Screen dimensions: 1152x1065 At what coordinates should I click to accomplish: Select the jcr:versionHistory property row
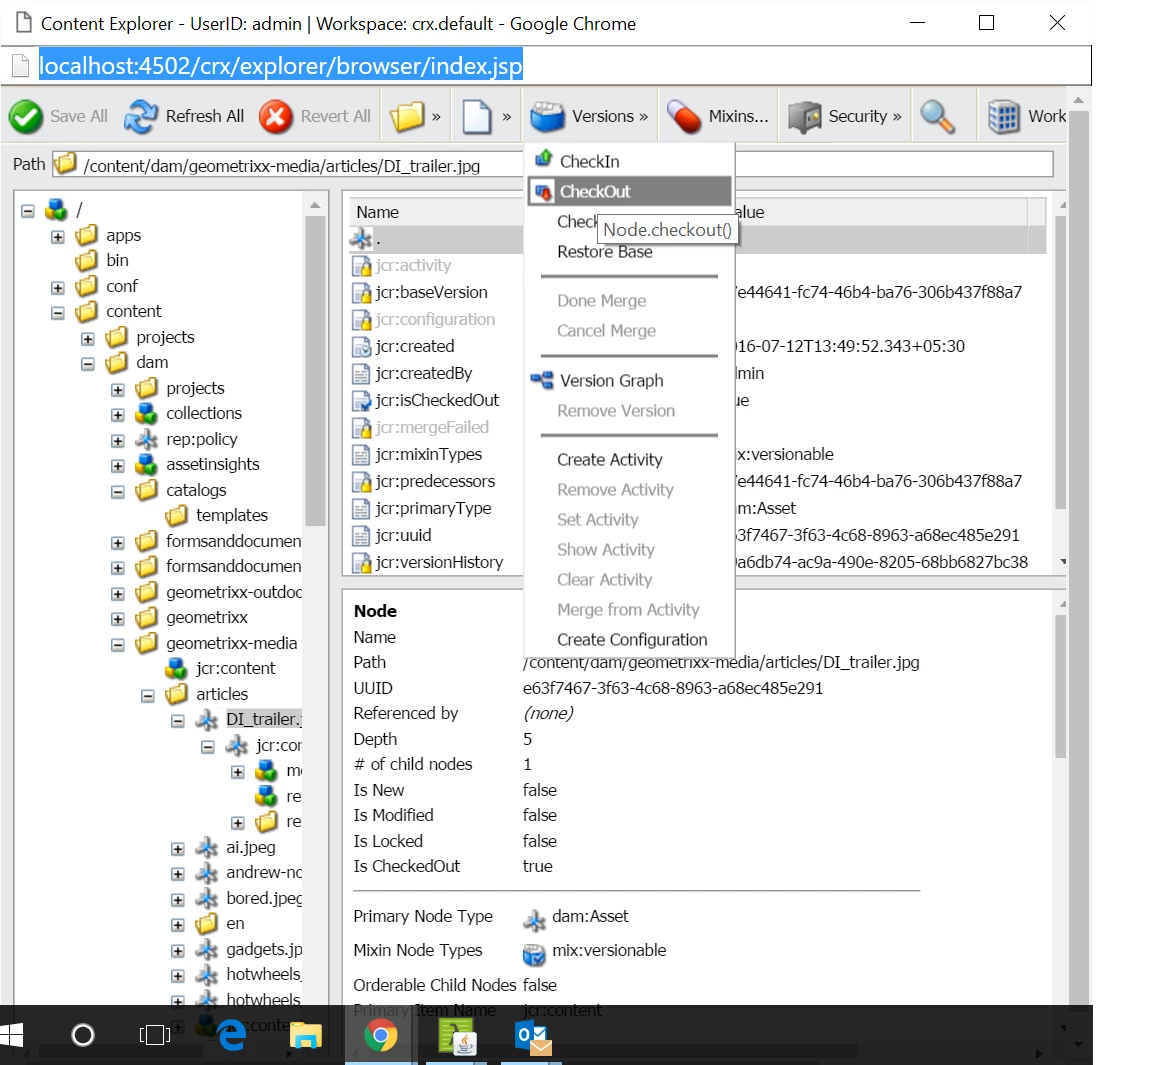click(437, 563)
